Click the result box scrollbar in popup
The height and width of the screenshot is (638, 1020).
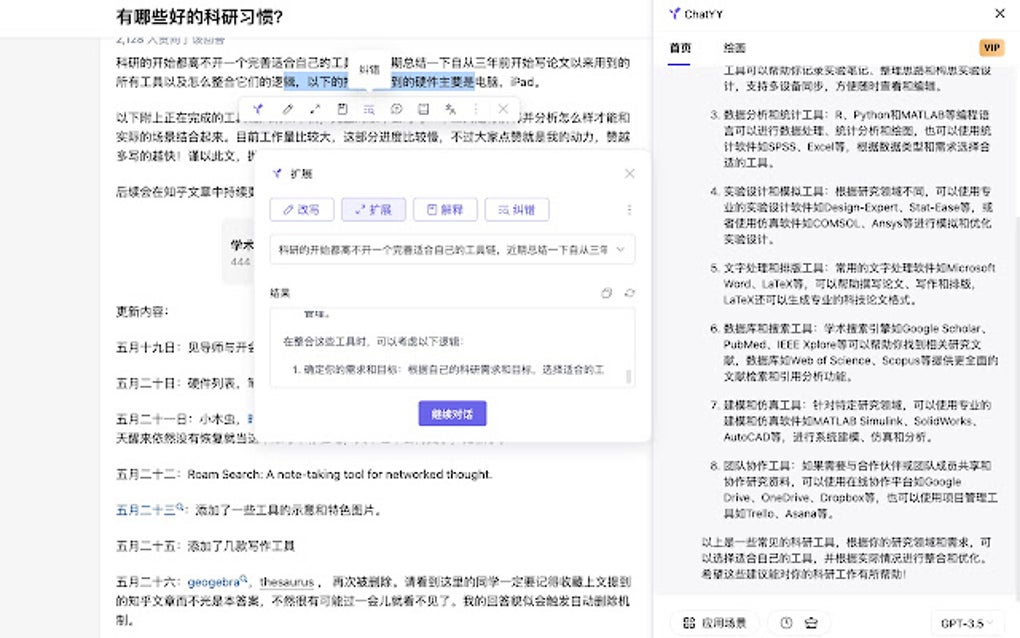point(628,377)
